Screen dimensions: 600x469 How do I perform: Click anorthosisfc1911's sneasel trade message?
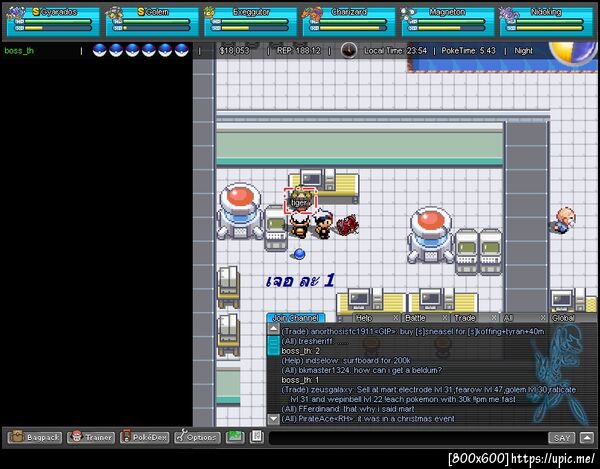click(413, 332)
